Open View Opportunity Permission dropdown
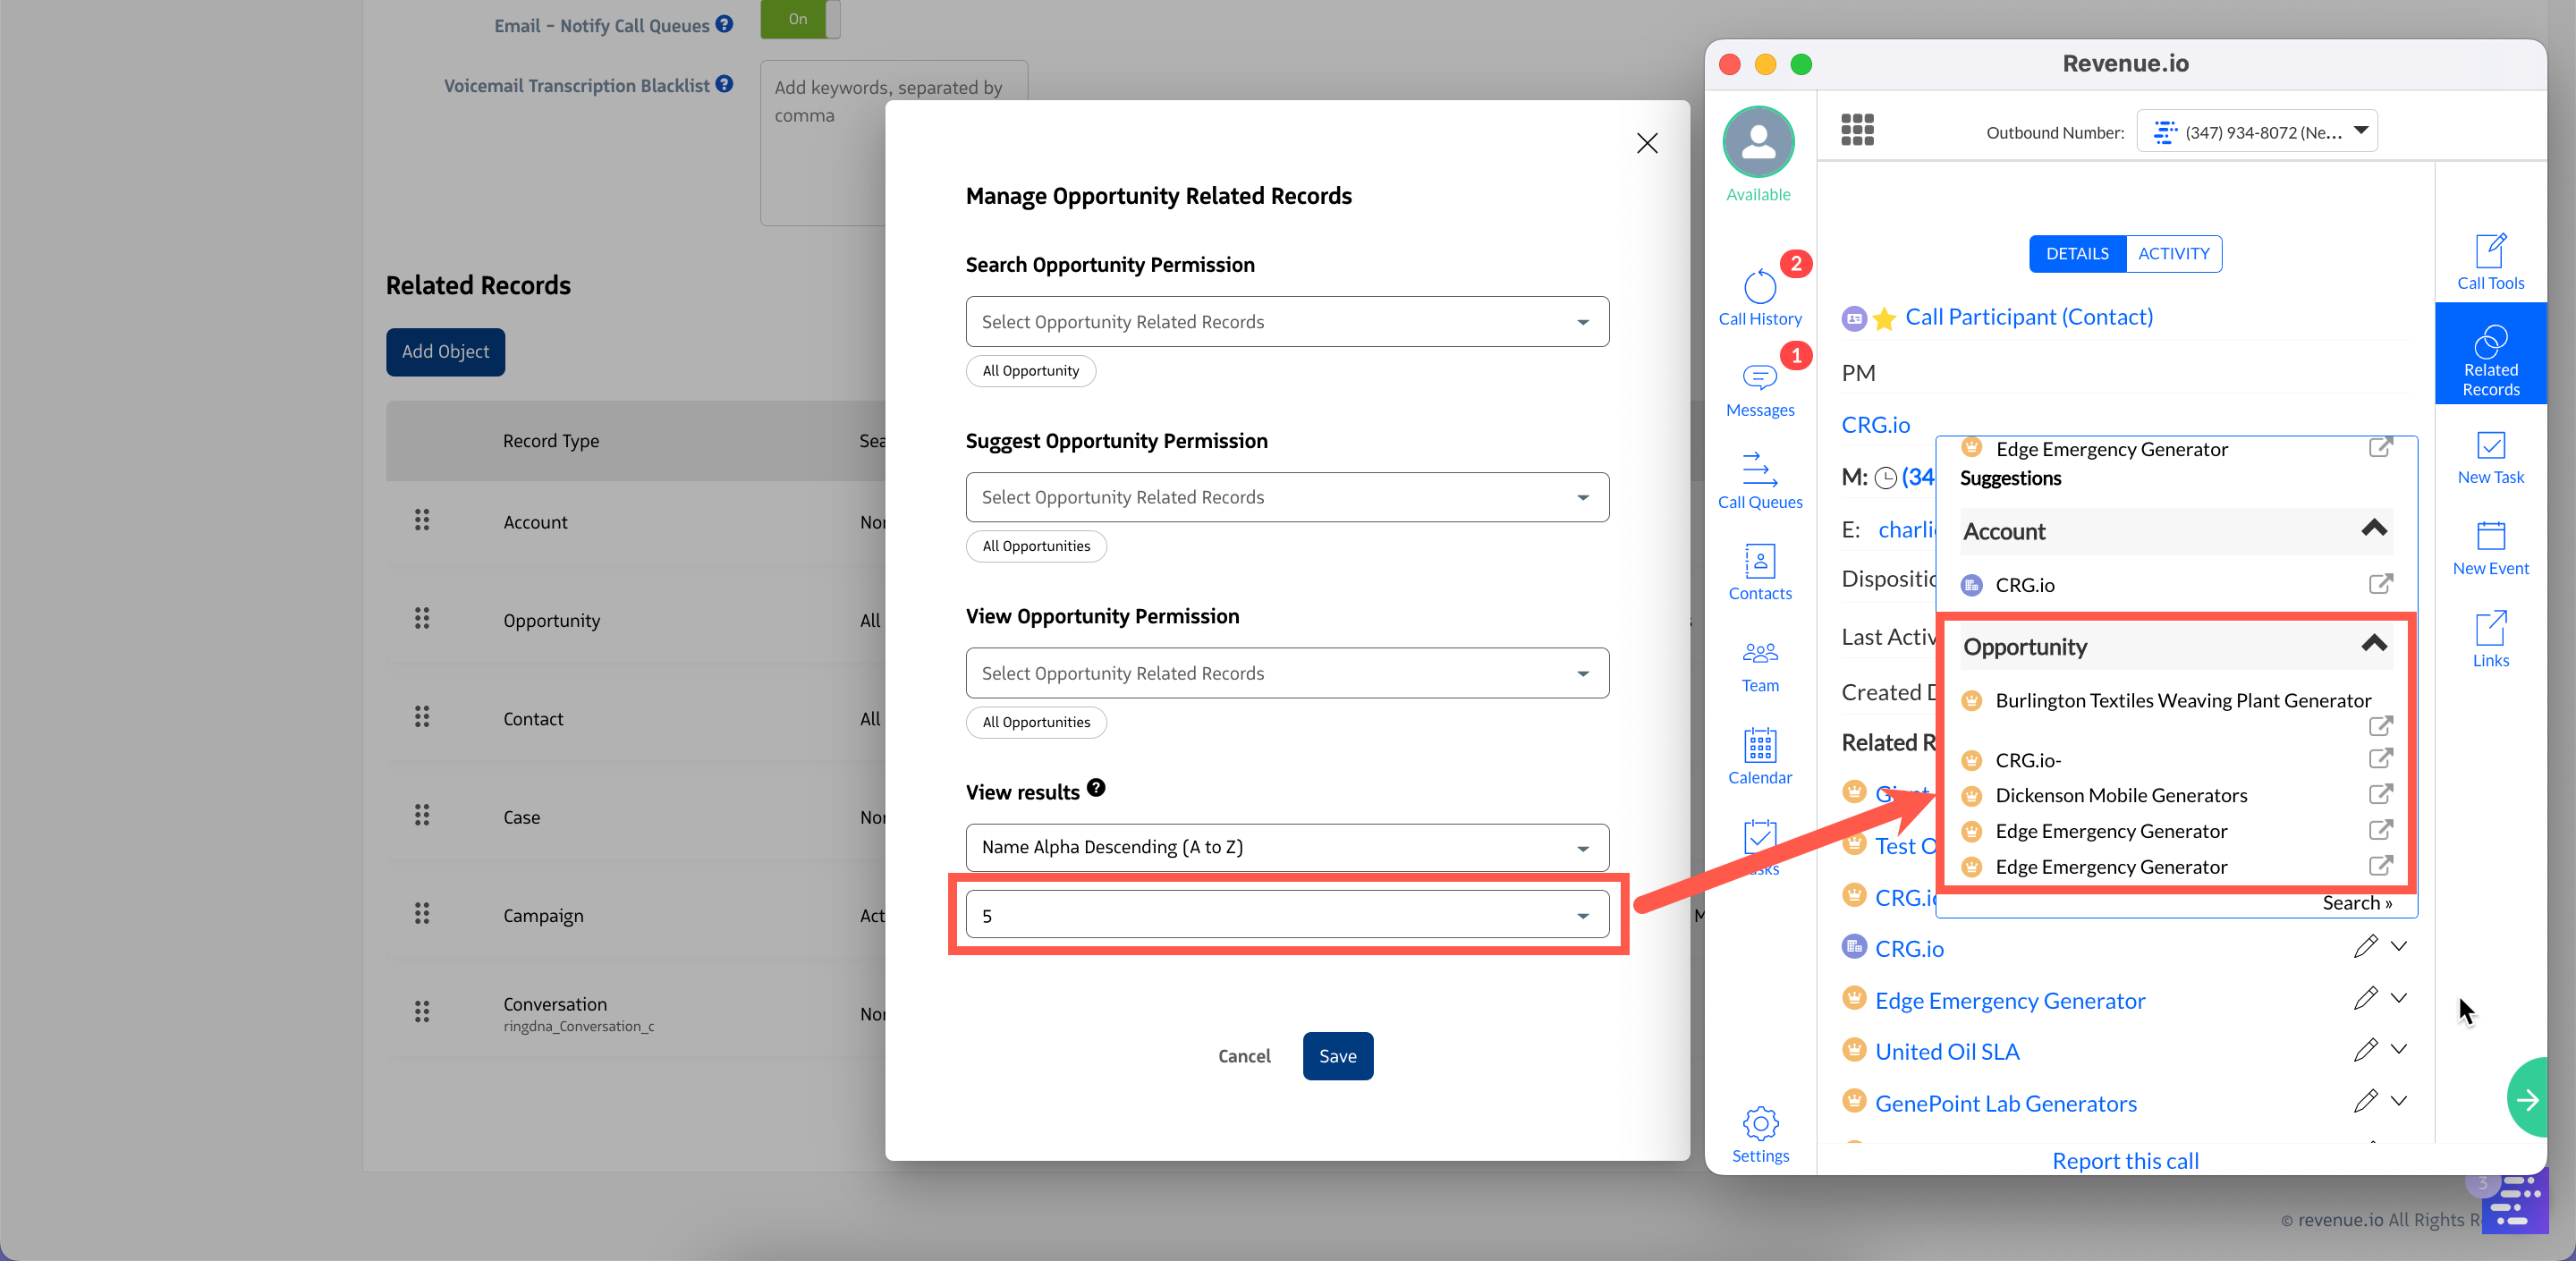The width and height of the screenshot is (2576, 1261). click(1286, 673)
